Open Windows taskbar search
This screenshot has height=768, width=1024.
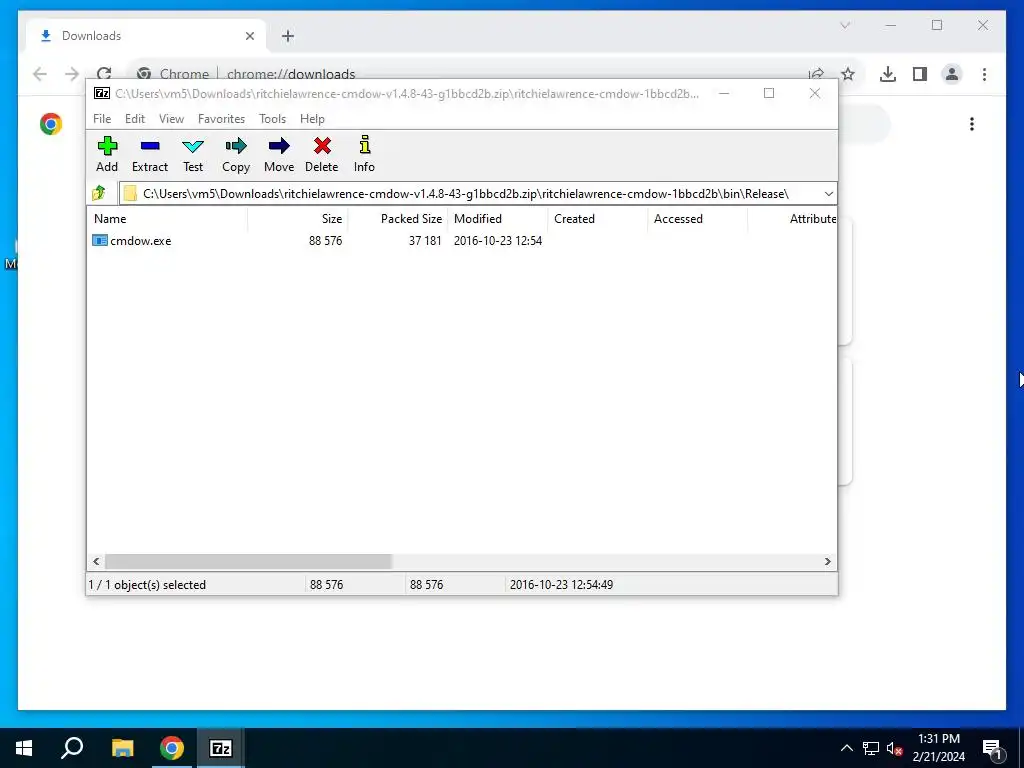click(x=72, y=748)
